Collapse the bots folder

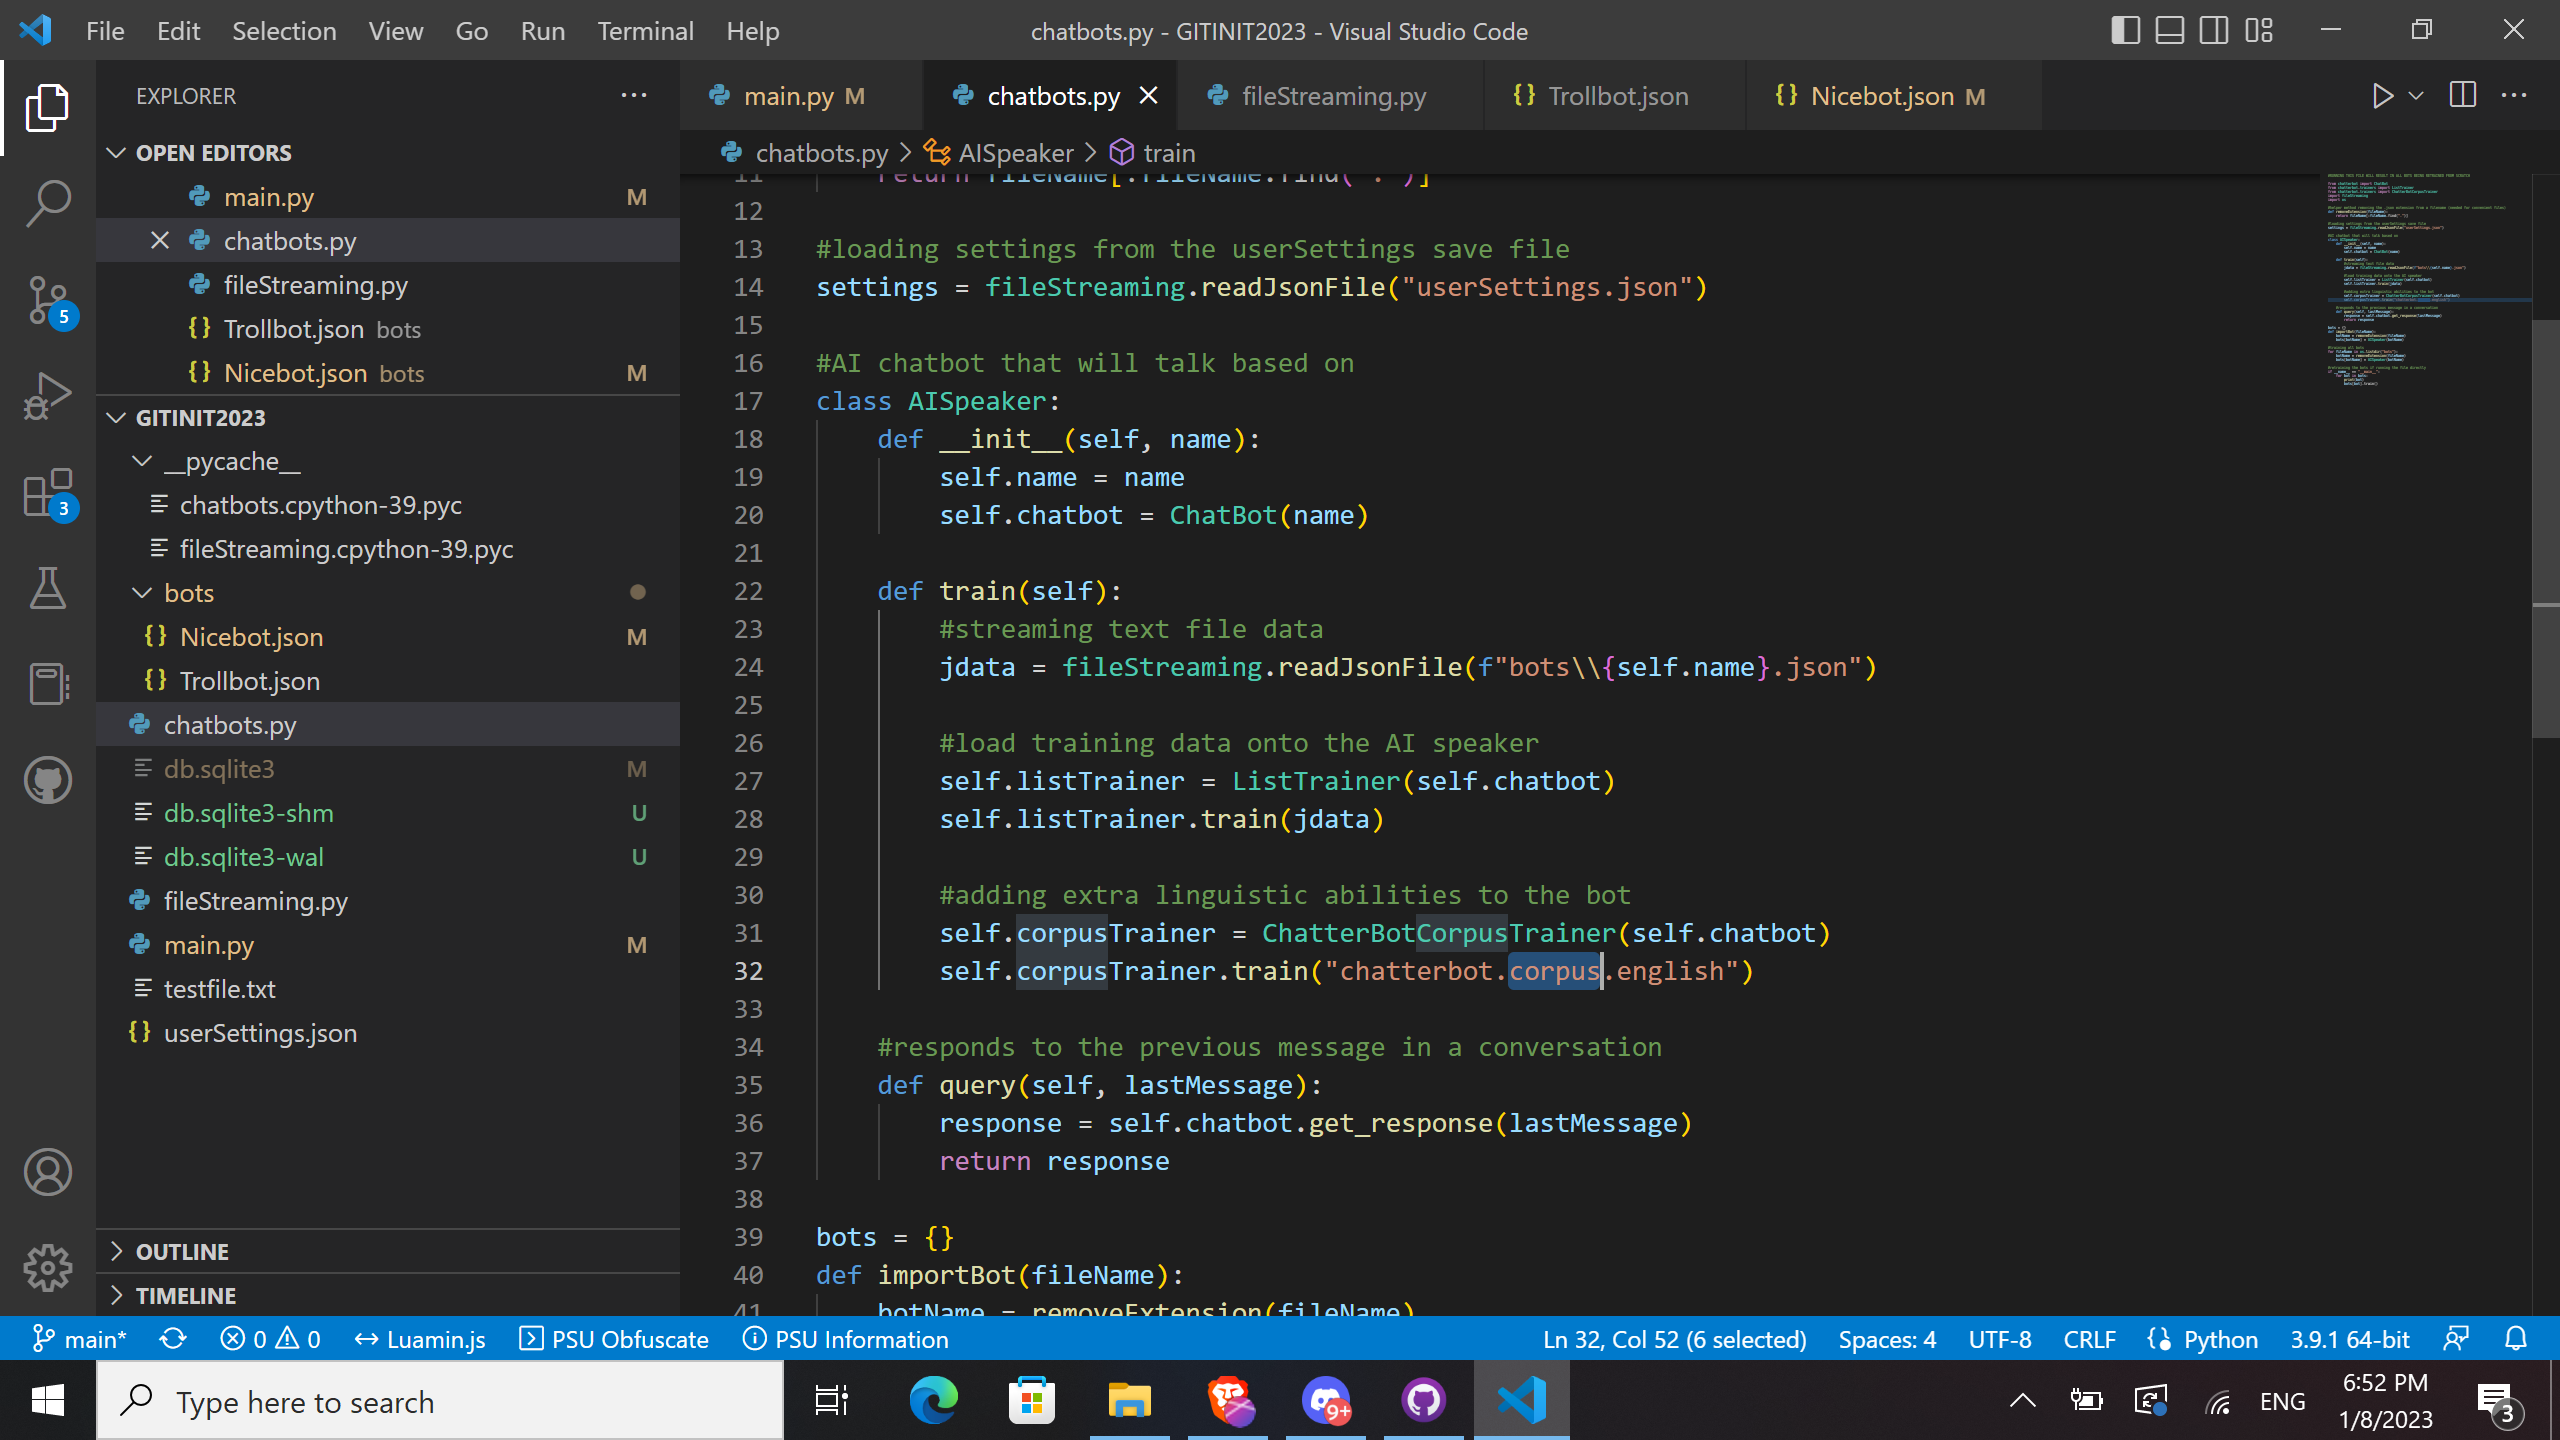[188, 593]
